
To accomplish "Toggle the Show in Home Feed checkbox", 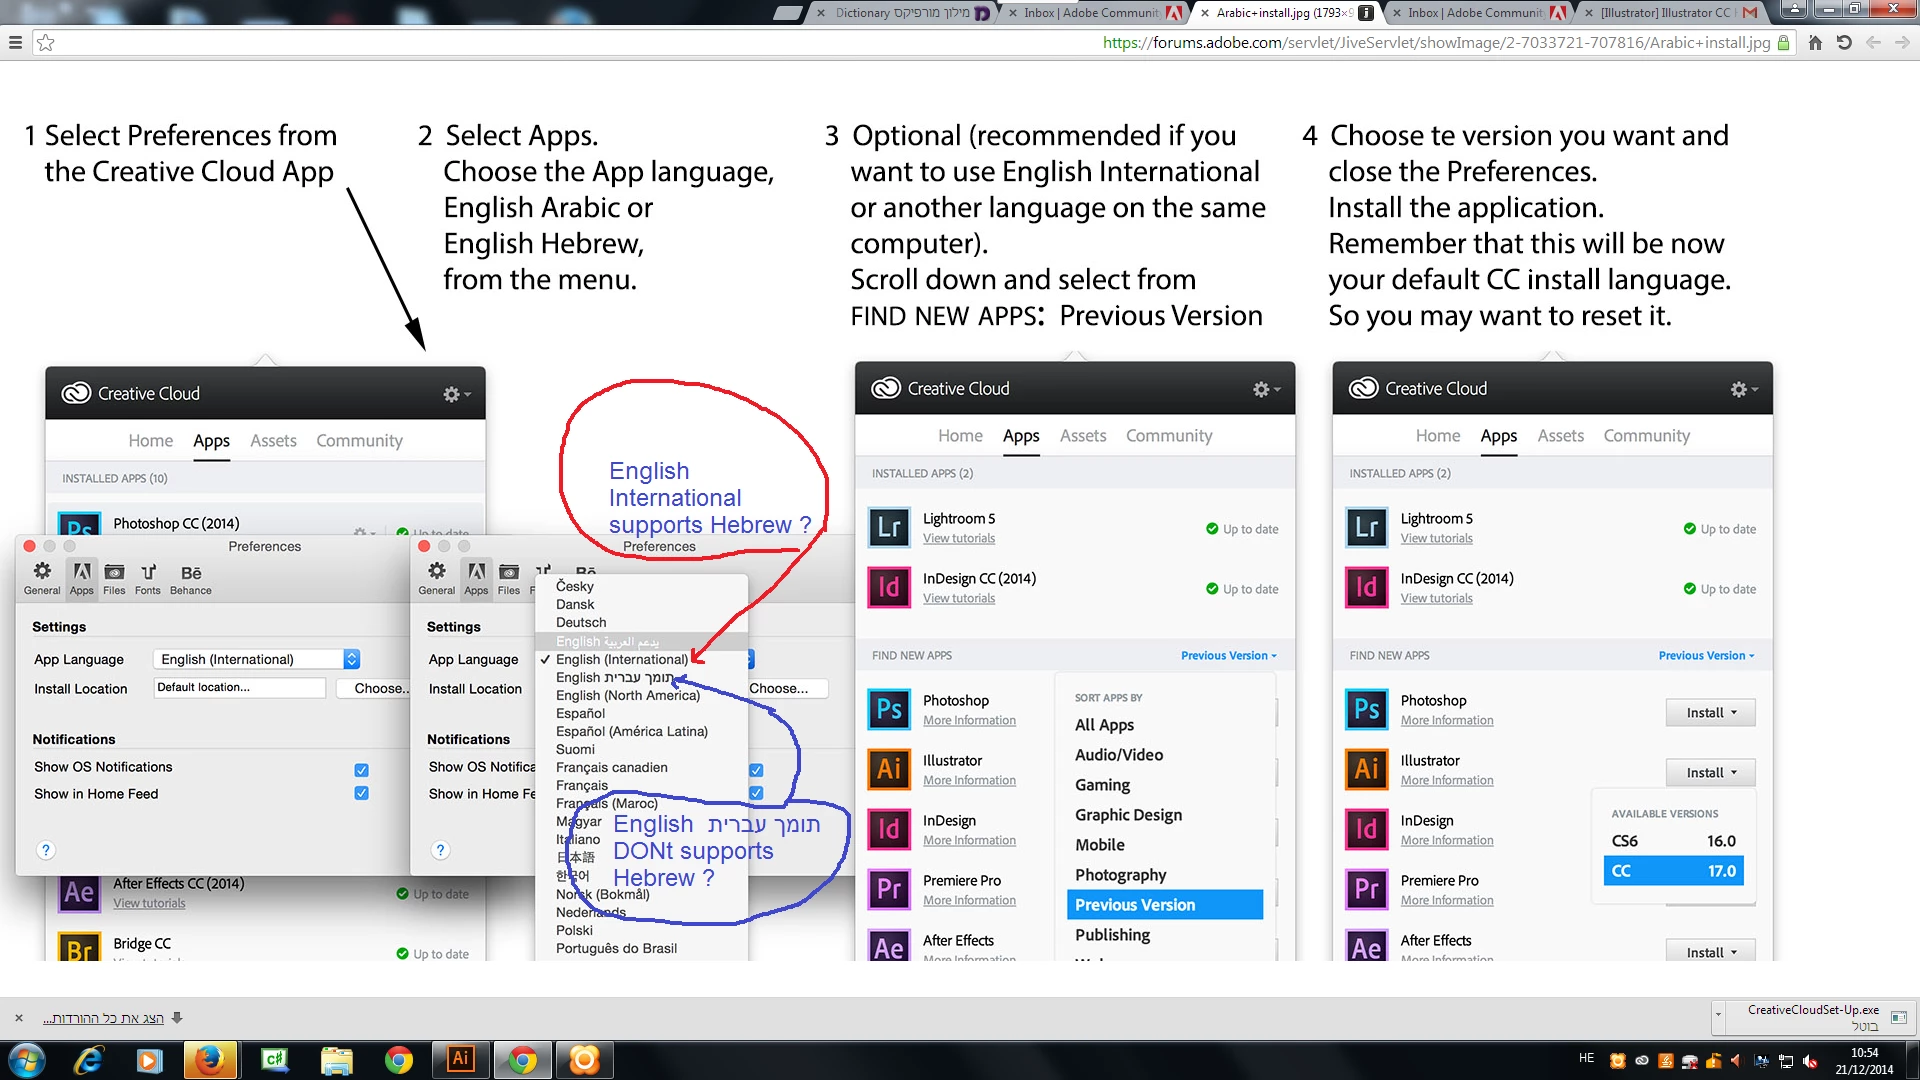I will pos(361,794).
